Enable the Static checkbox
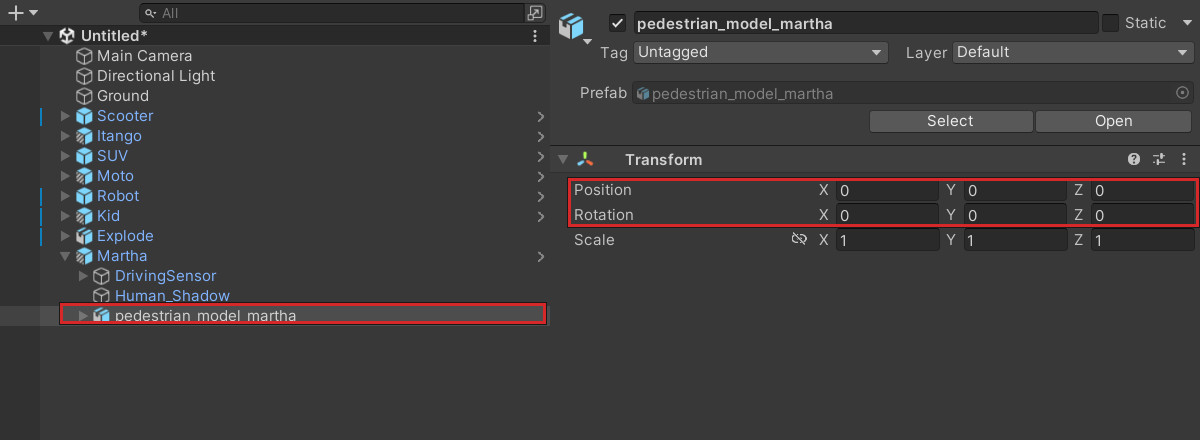This screenshot has height=440, width=1200. pyautogui.click(x=1110, y=23)
